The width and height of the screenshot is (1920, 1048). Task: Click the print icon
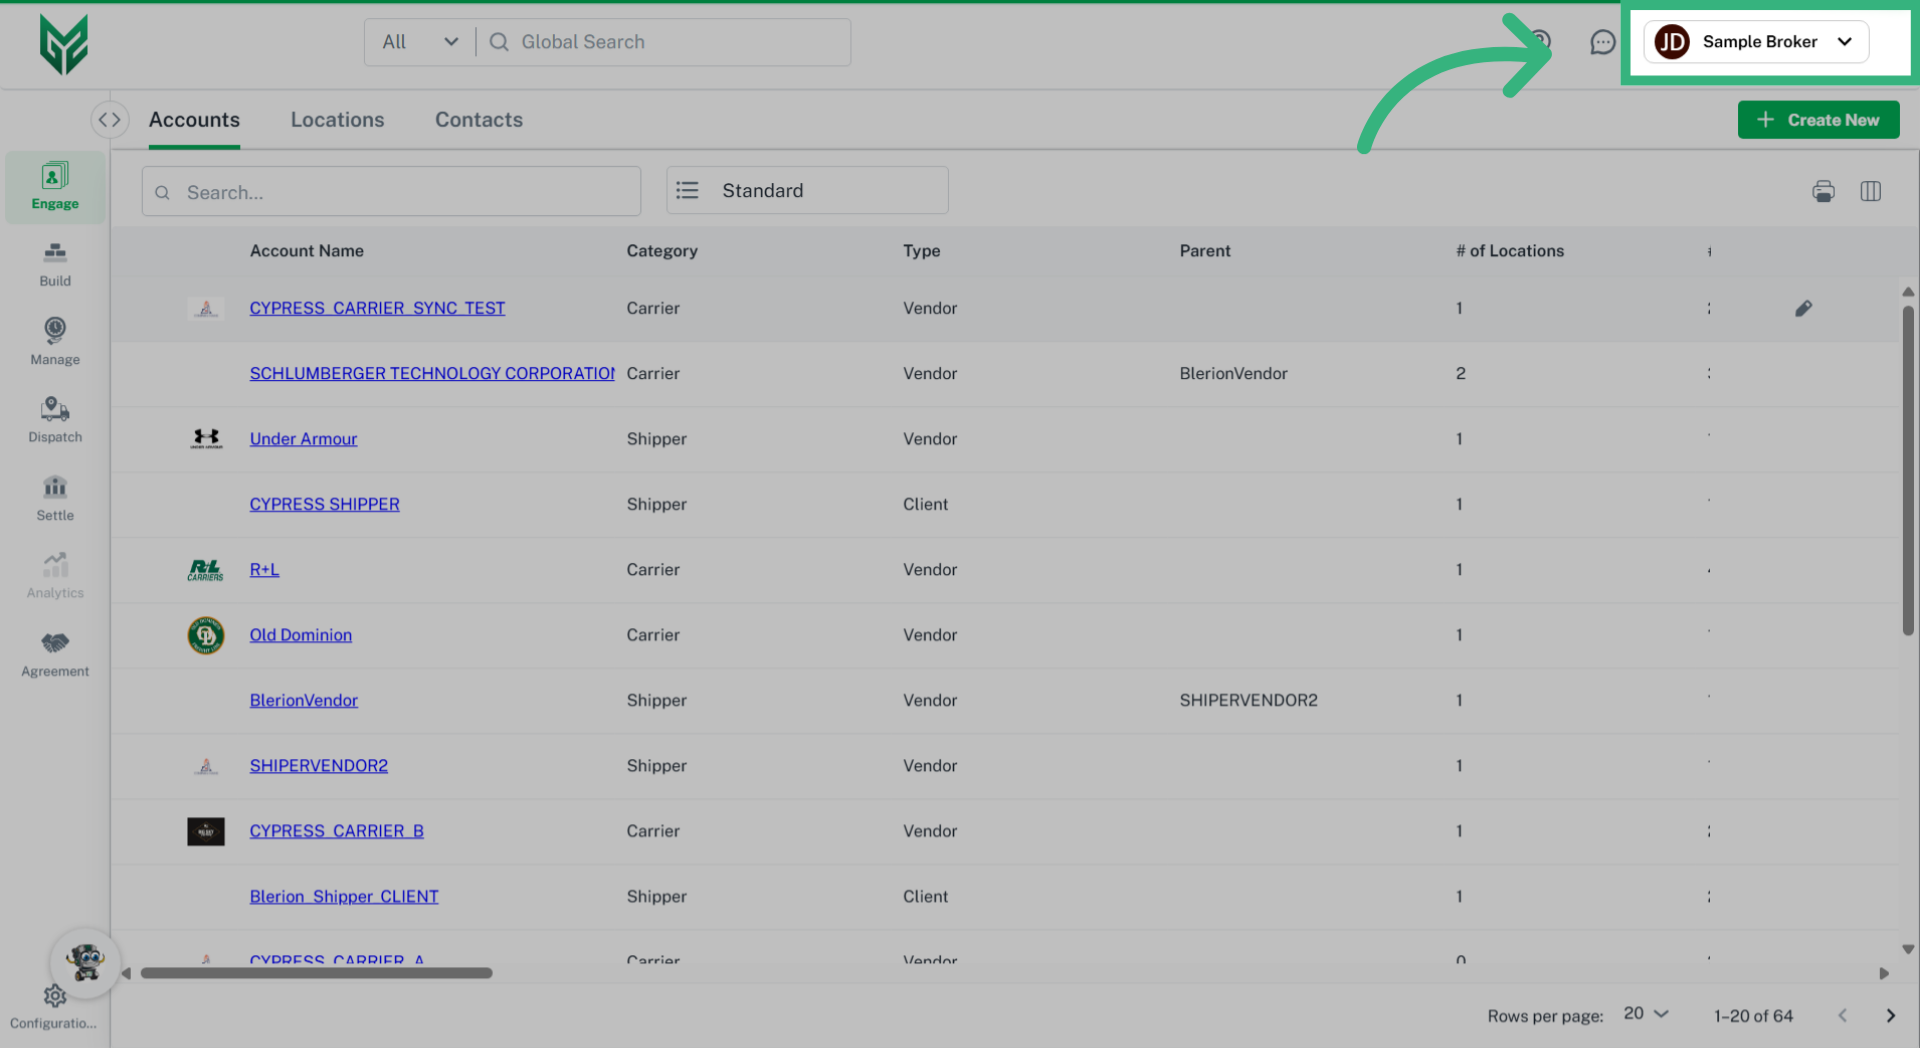pos(1823,191)
